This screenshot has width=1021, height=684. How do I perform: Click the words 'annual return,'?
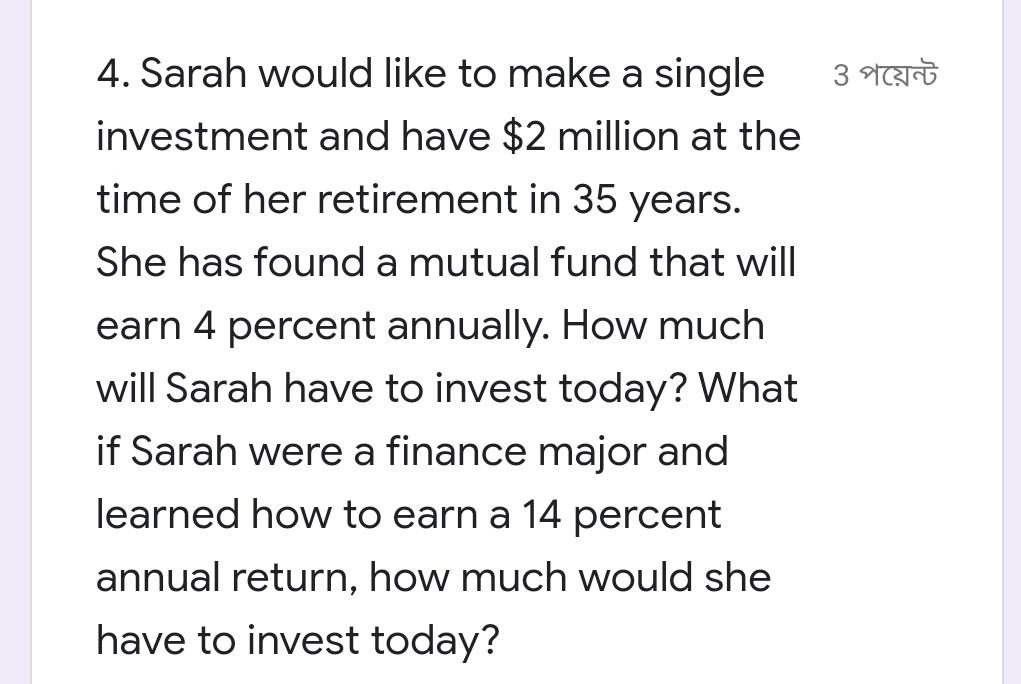click(x=227, y=578)
